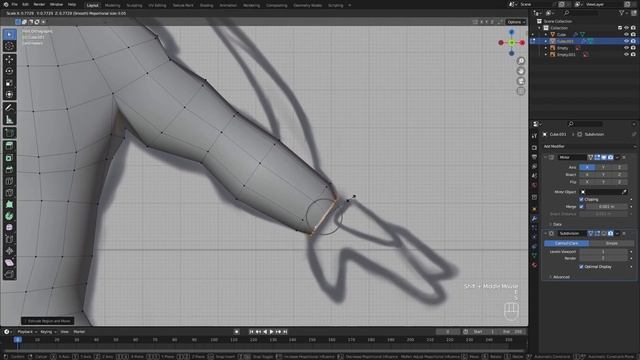Open the File menu

point(15,4)
